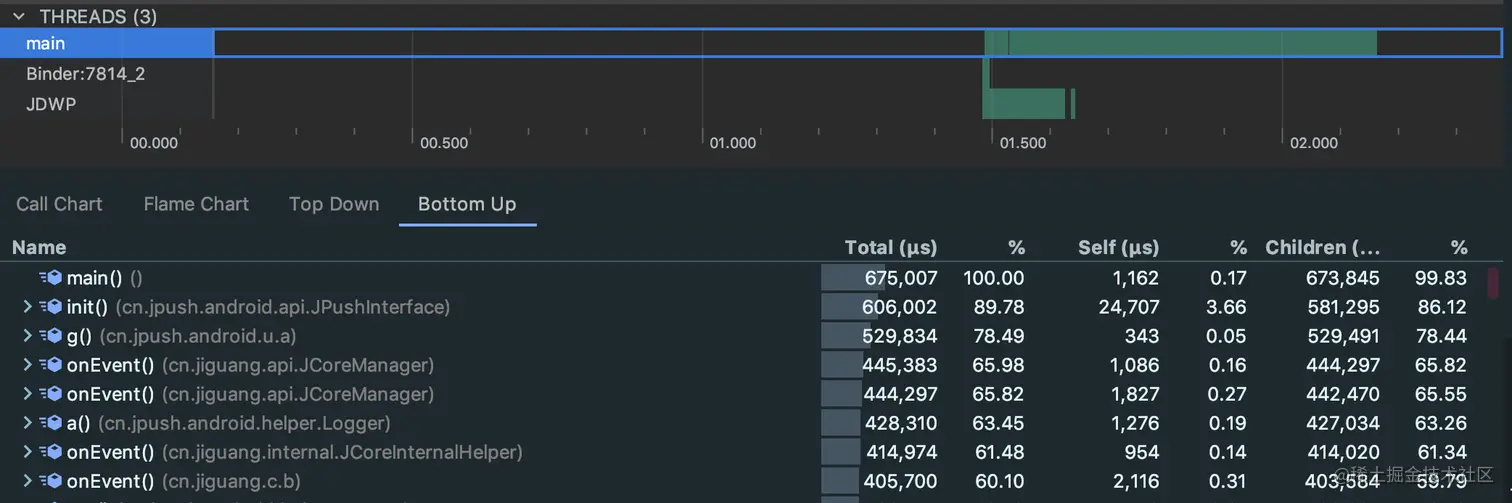Click the total value 675,007

click(x=900, y=278)
